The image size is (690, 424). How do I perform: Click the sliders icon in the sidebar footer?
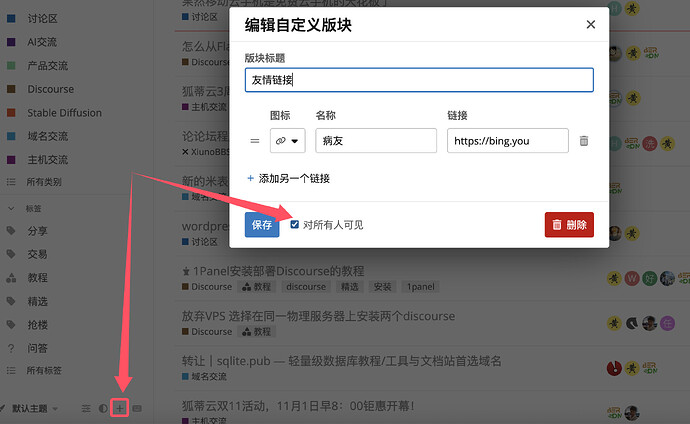pos(86,408)
